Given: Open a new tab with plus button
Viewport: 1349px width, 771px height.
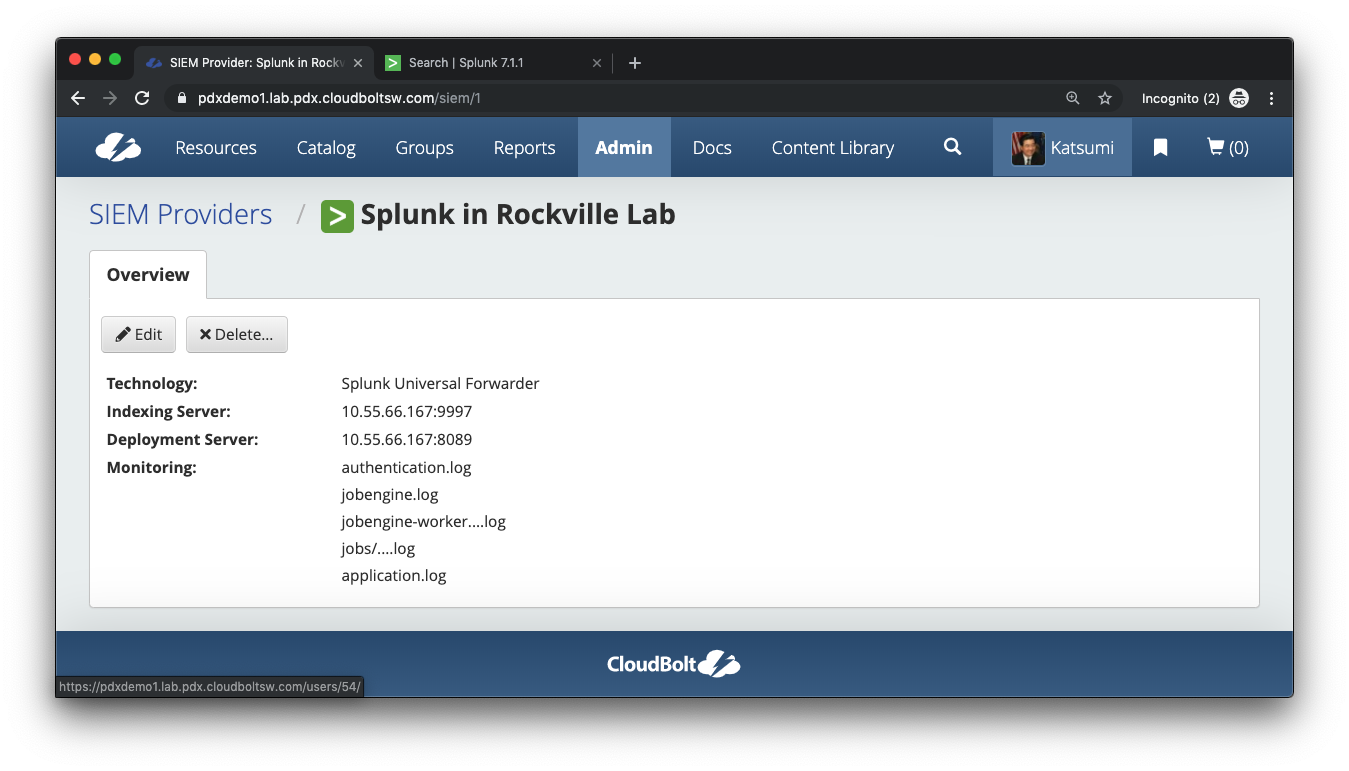Looking at the screenshot, I should (x=634, y=63).
